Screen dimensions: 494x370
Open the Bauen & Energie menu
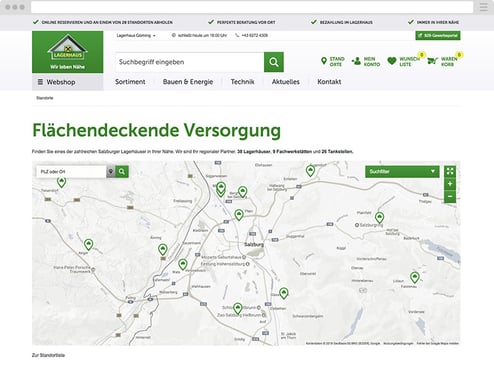pyautogui.click(x=188, y=82)
